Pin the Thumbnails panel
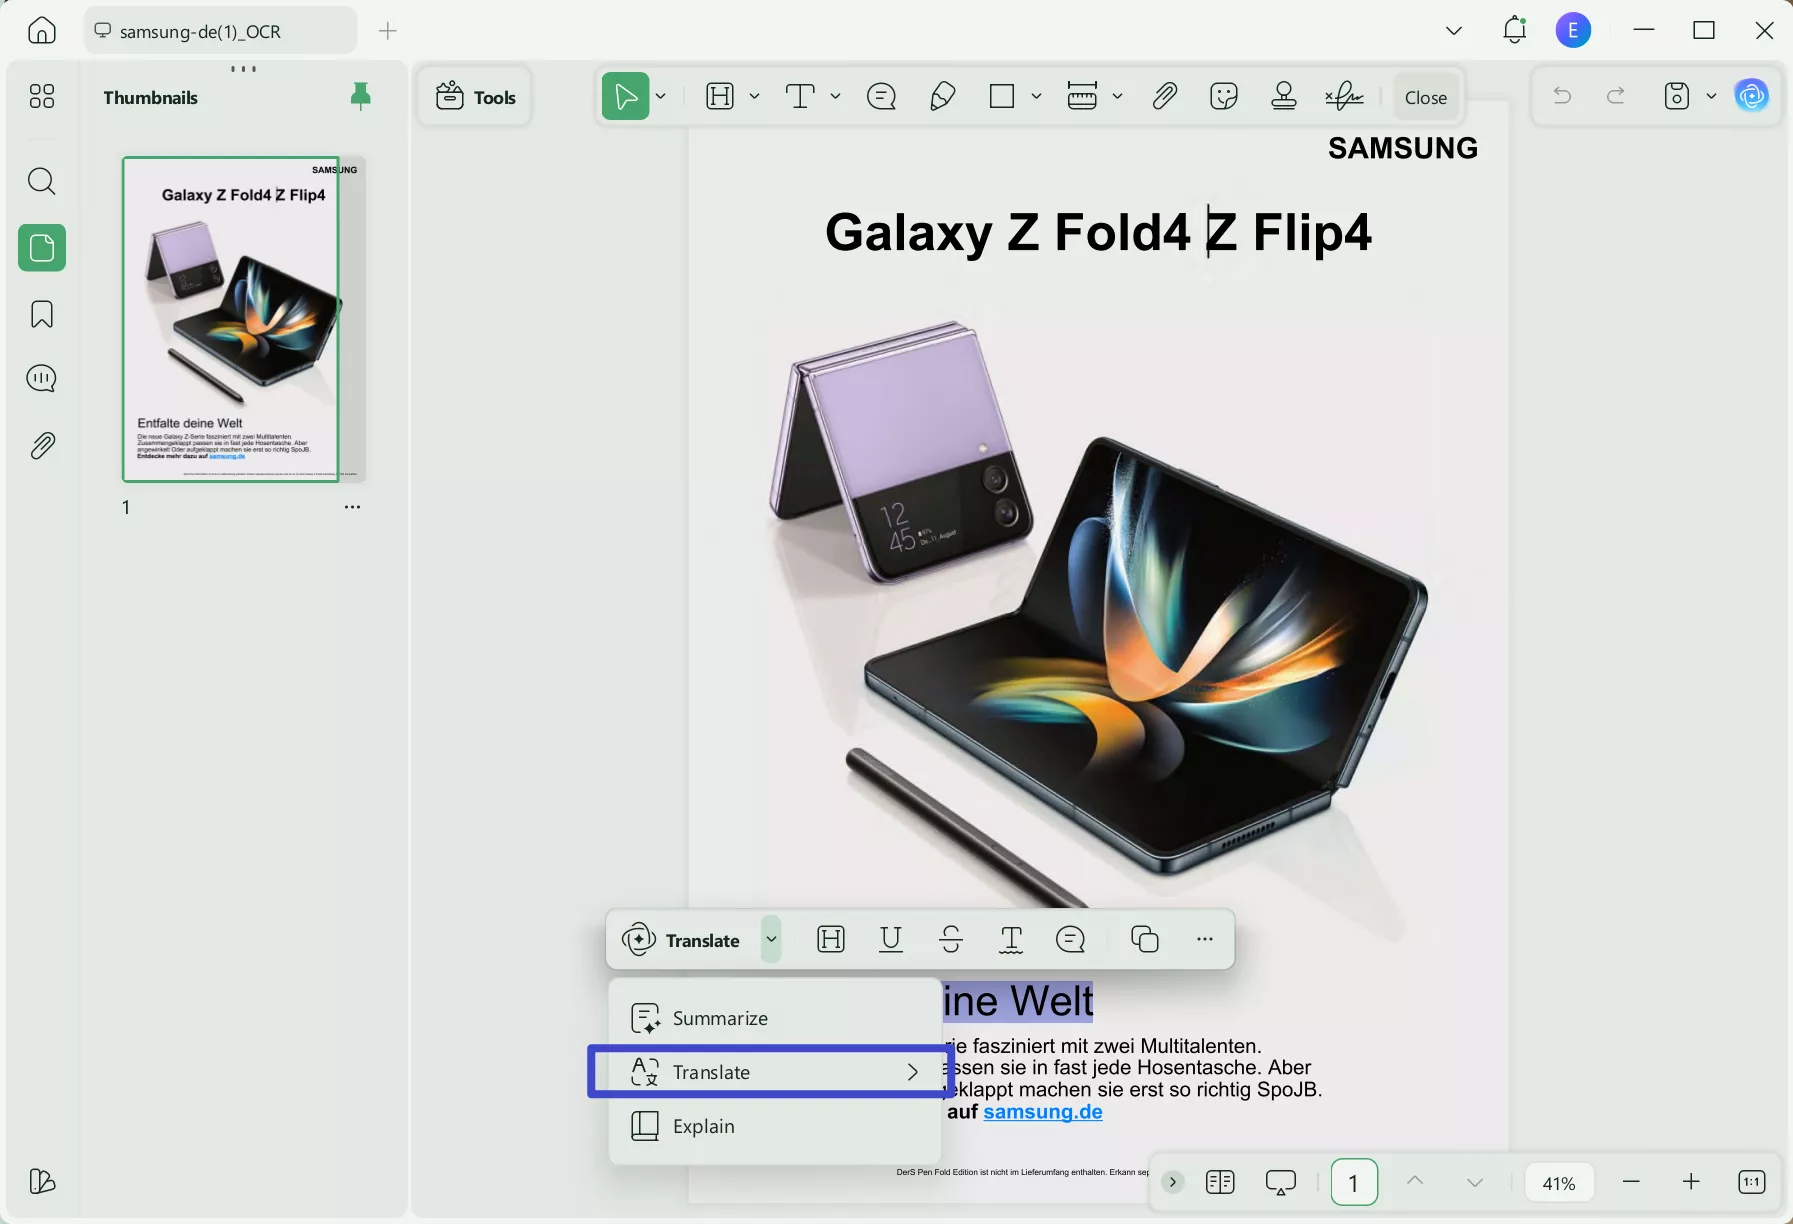Image resolution: width=1793 pixels, height=1224 pixels. (361, 96)
